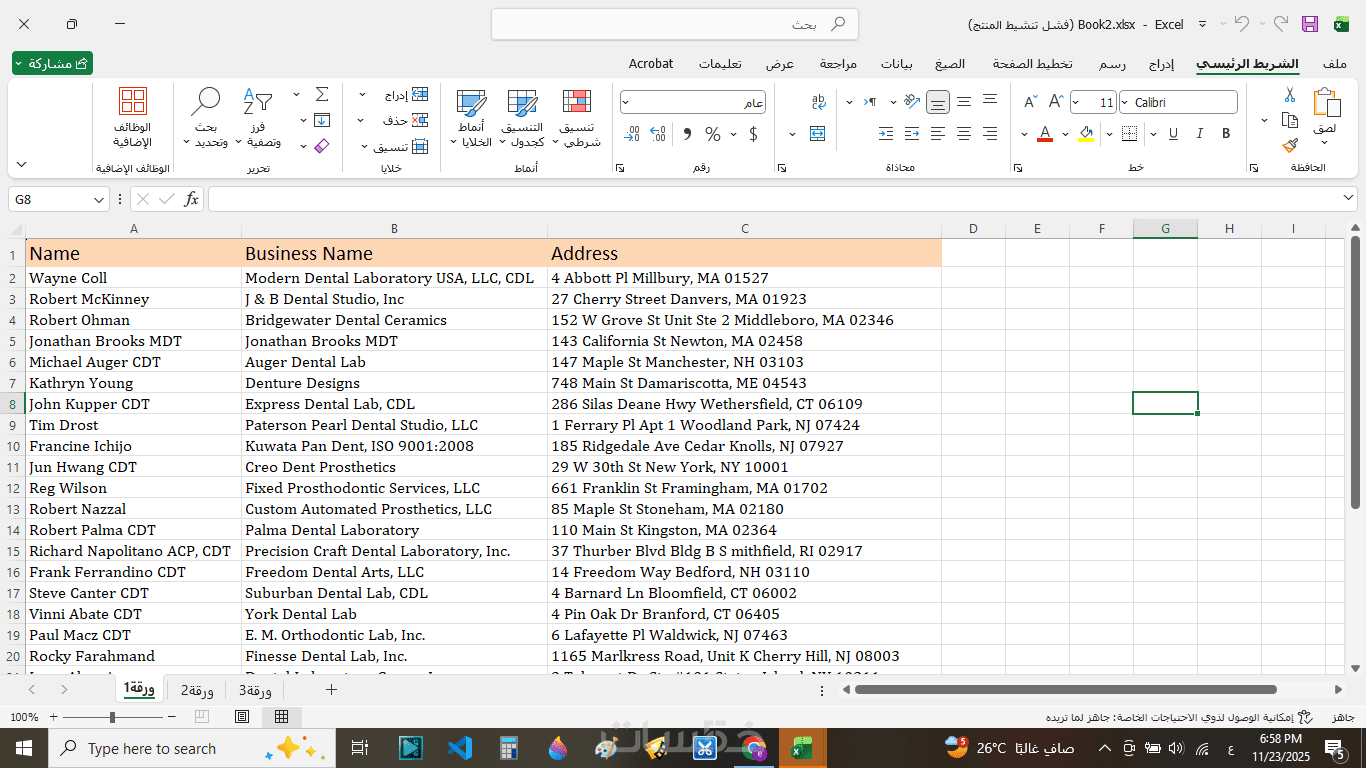Toggle the highlighted bottom align button
Image resolution: width=1366 pixels, height=768 pixels.
938,102
